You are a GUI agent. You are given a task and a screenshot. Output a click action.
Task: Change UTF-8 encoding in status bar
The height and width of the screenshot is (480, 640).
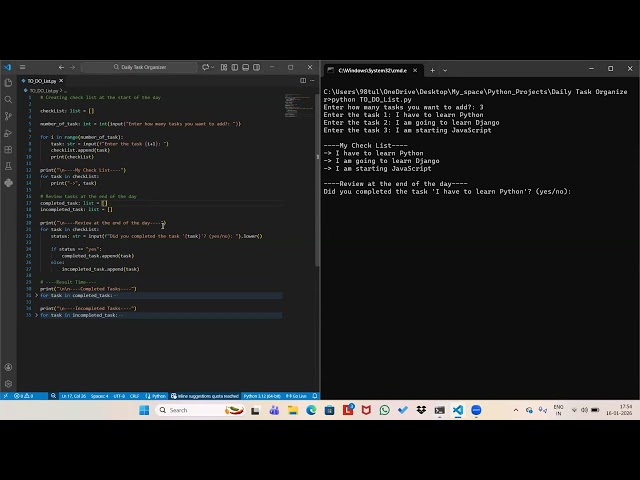point(119,396)
